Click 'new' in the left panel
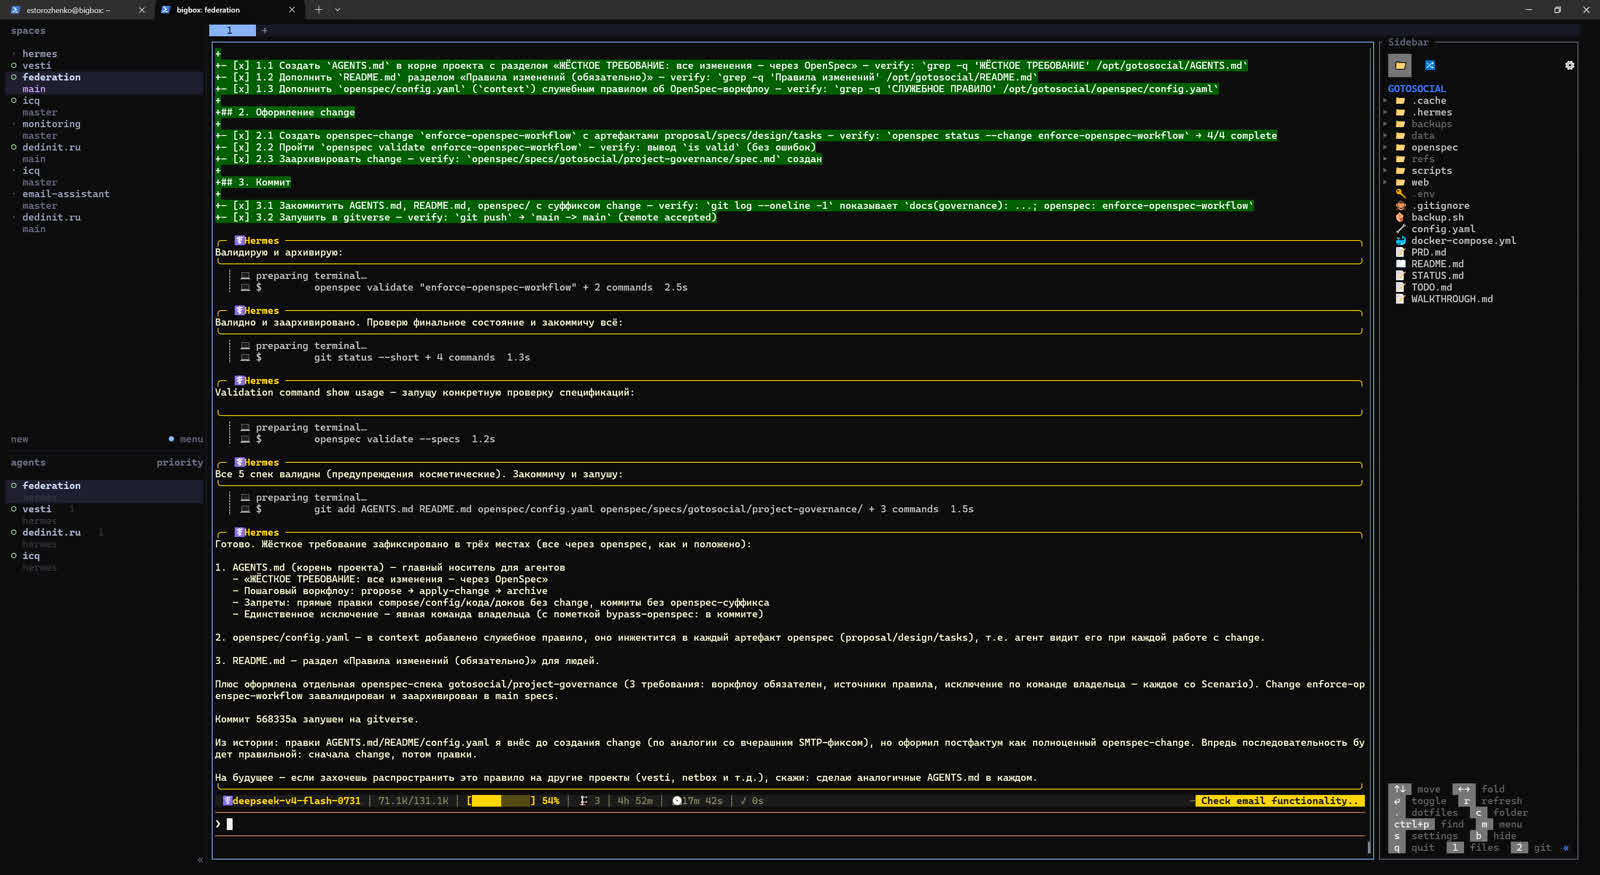1600x875 pixels. pos(19,439)
